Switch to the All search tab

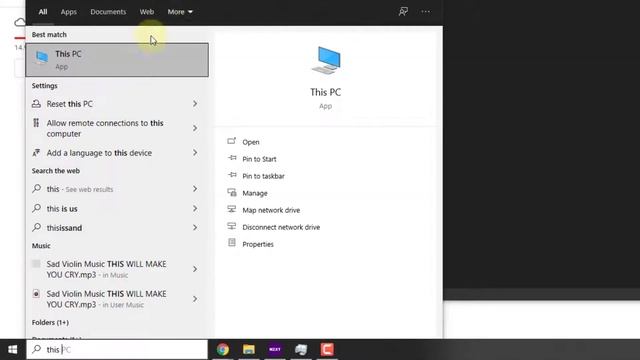click(x=43, y=12)
